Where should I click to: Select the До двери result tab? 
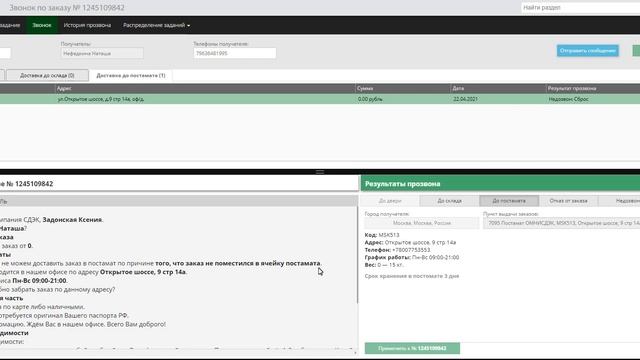click(390, 201)
